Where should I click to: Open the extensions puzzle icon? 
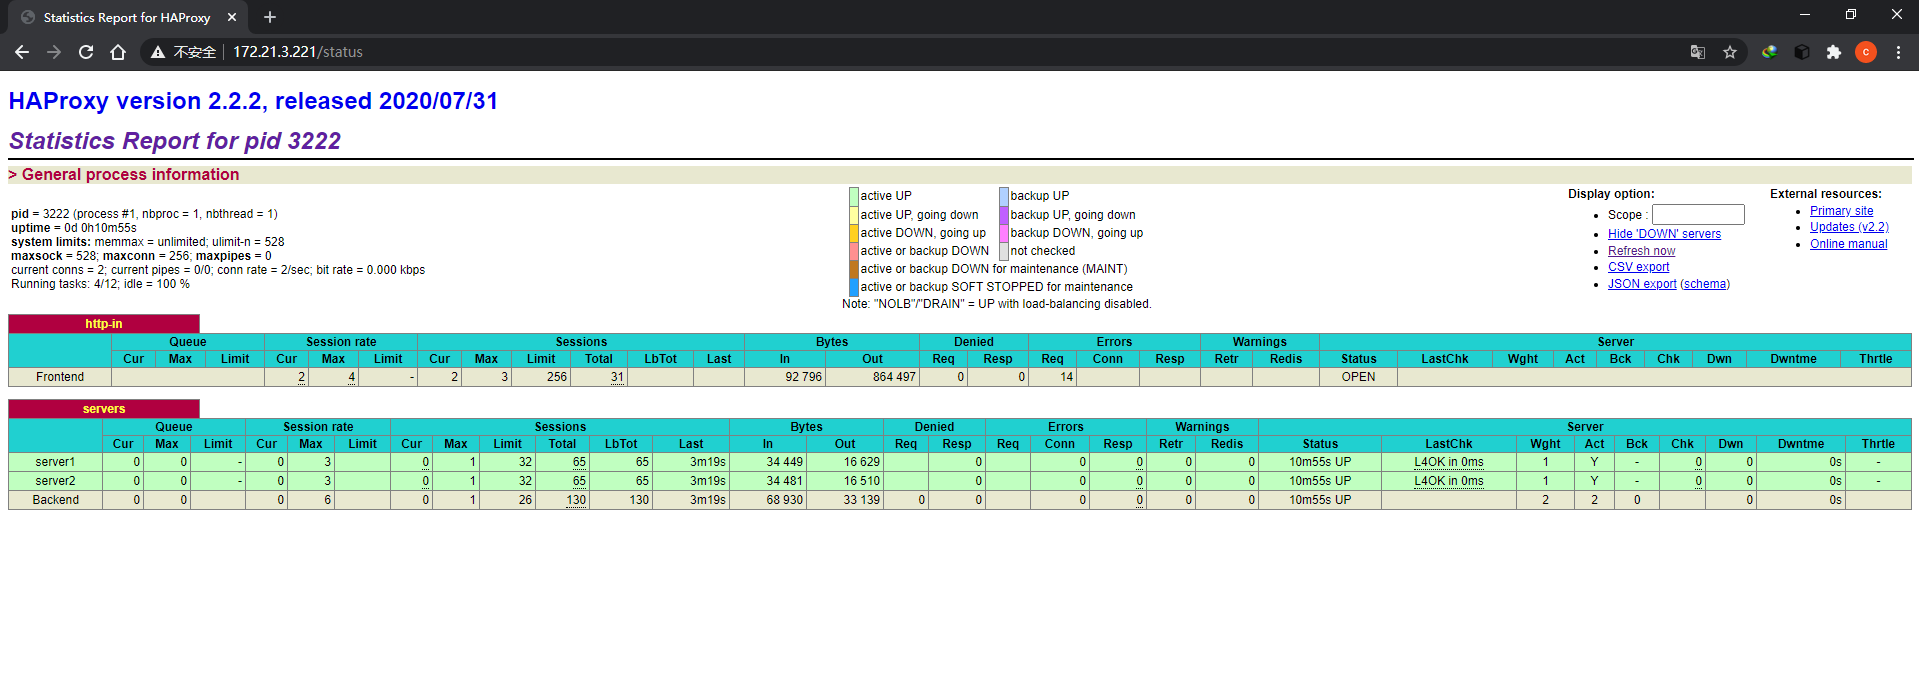[1834, 52]
